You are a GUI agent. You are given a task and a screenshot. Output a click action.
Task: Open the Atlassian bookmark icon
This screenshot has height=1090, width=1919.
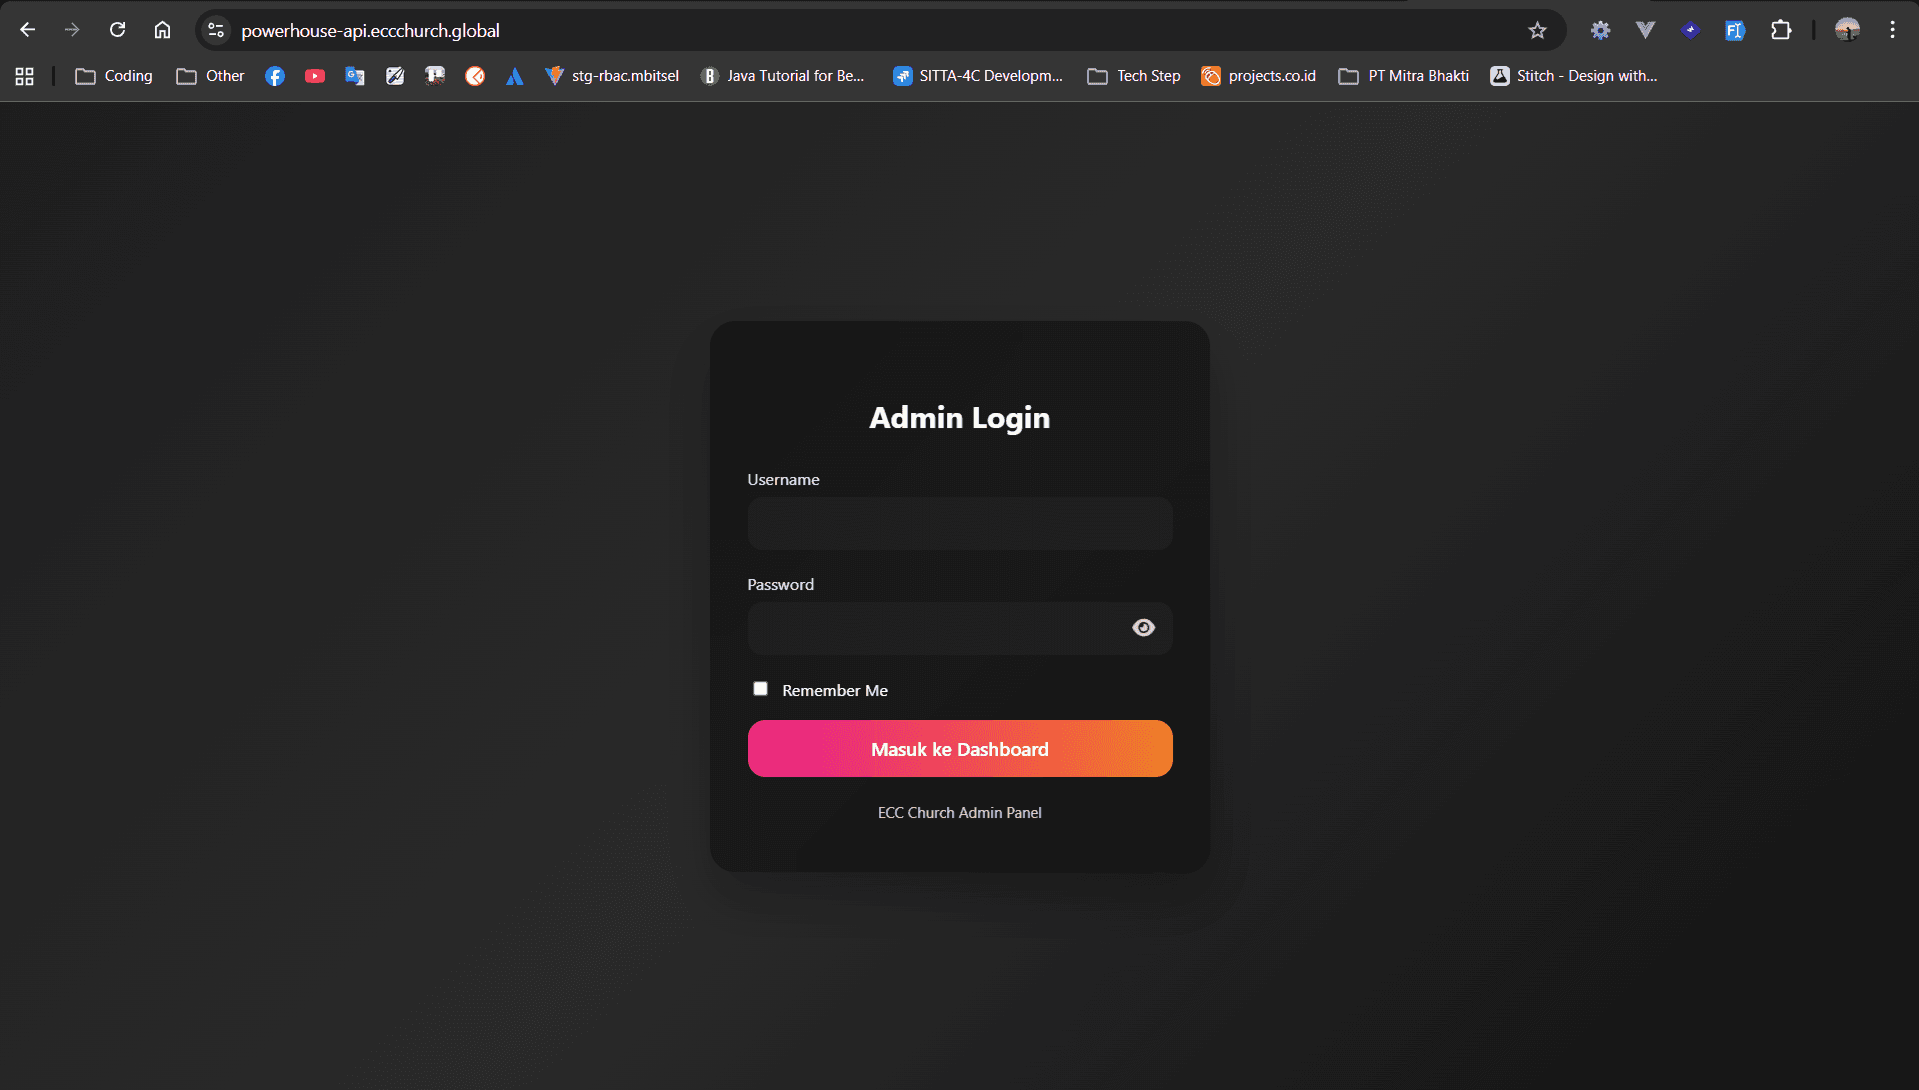pos(514,75)
